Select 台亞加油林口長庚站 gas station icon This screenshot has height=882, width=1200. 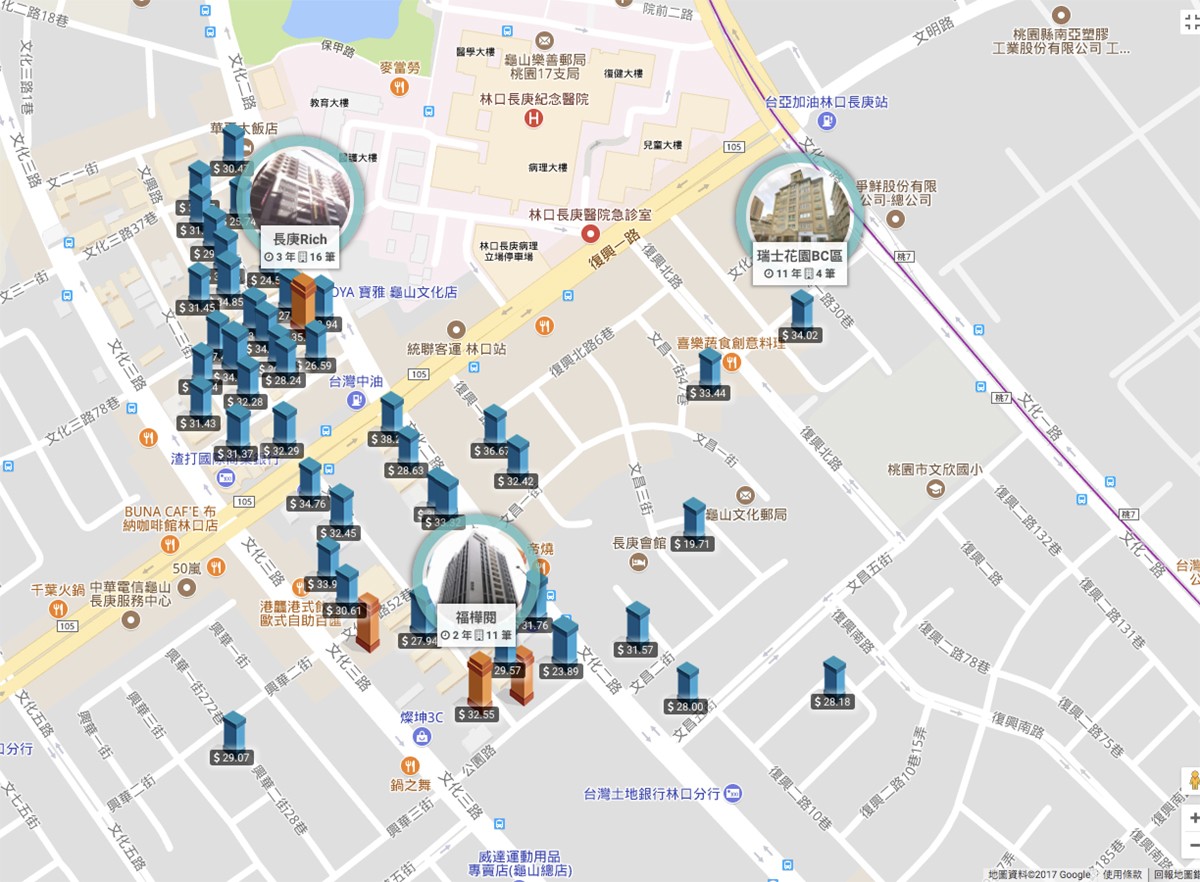coord(827,120)
